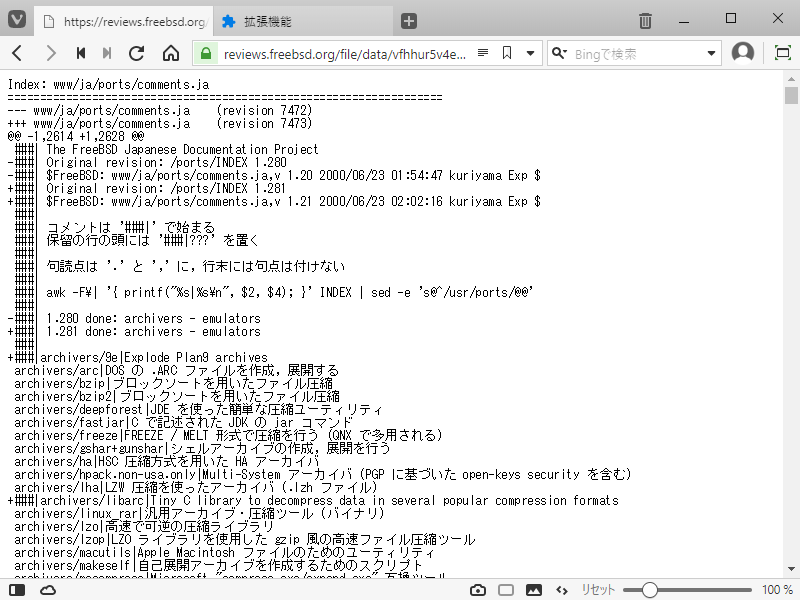Click the green secure-site padlock

coord(206,53)
